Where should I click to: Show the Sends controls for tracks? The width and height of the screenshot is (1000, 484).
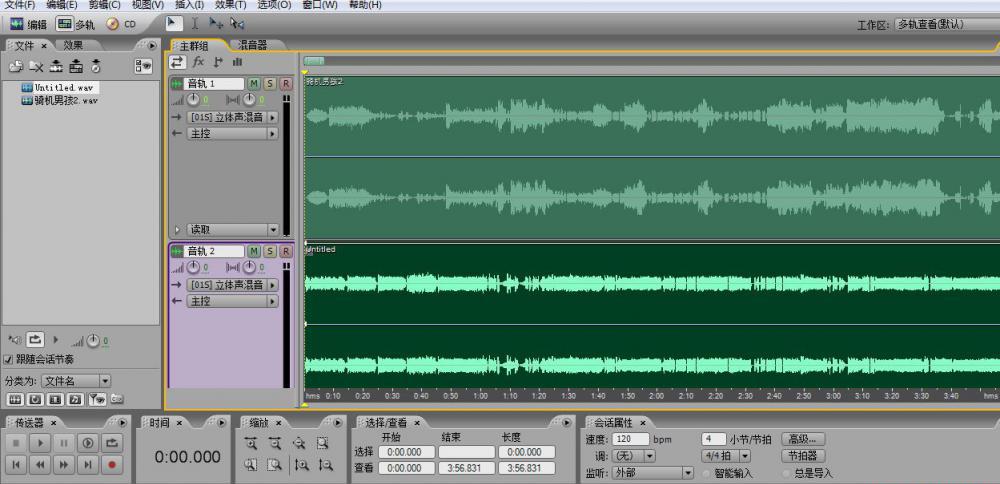pos(218,62)
